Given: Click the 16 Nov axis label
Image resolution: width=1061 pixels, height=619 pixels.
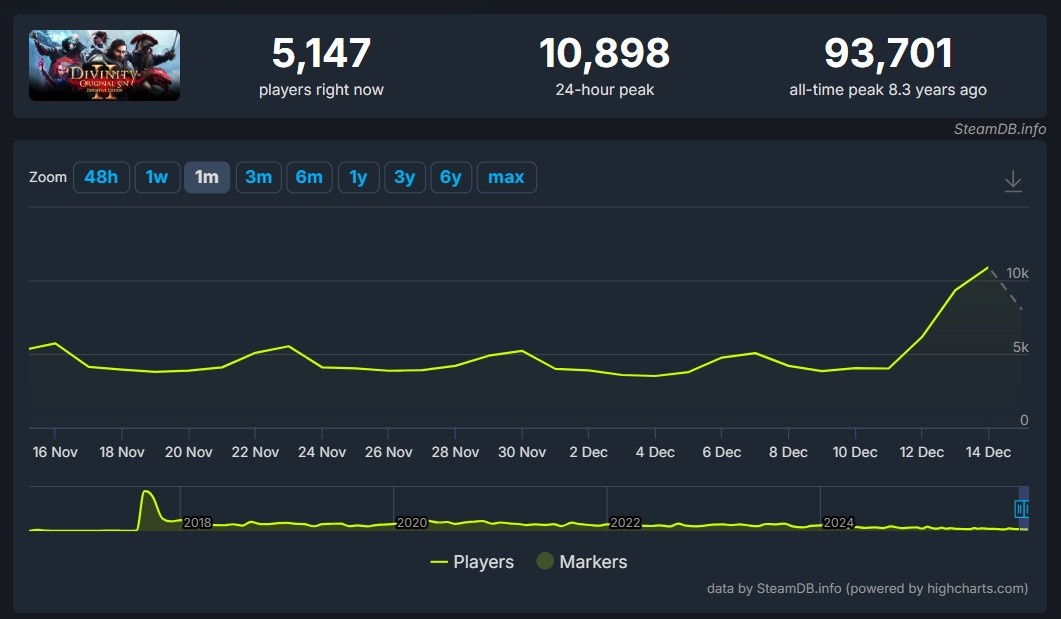Looking at the screenshot, I should coord(55,452).
